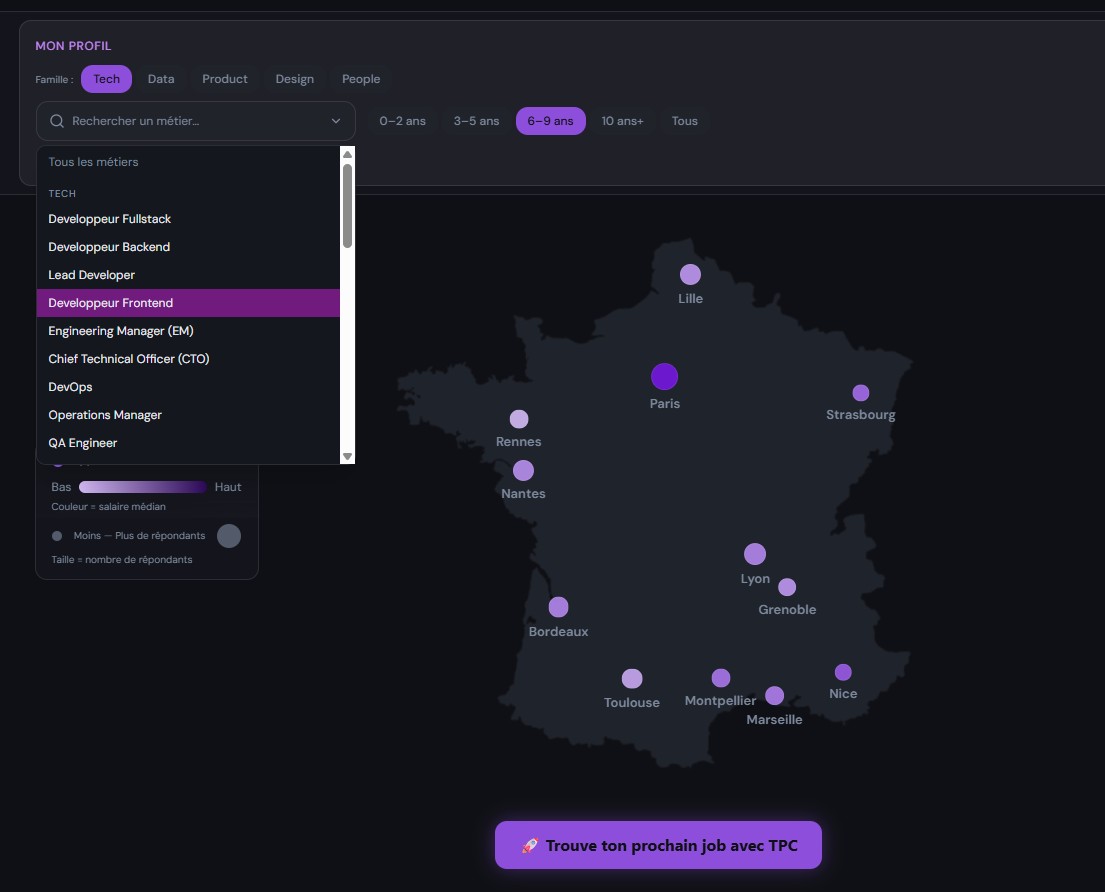Open the Design family tab
This screenshot has width=1105, height=892.
(x=294, y=79)
